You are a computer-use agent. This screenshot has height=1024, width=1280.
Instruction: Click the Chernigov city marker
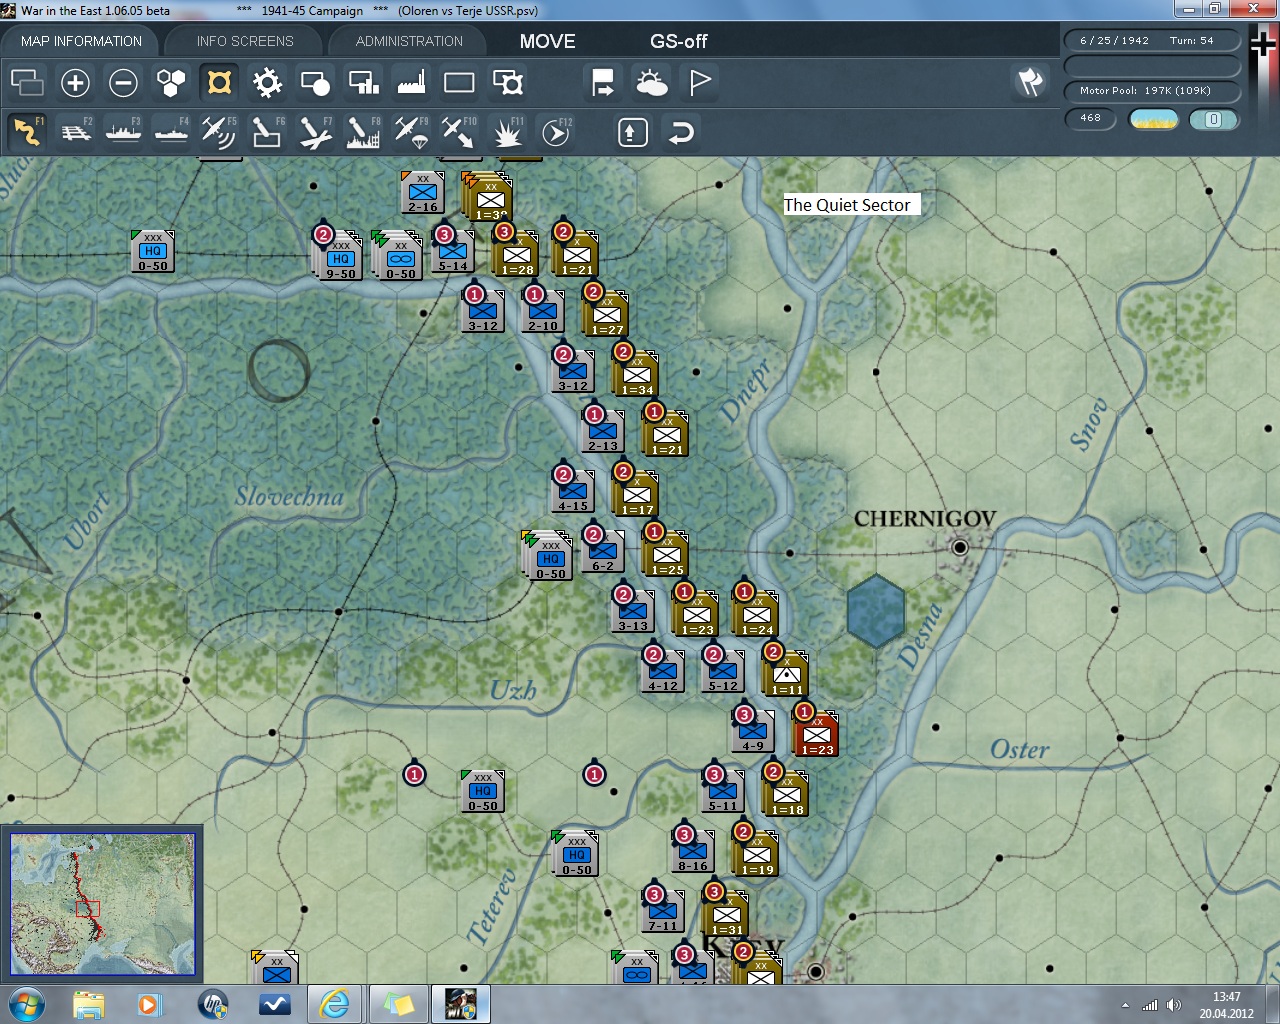tap(960, 547)
